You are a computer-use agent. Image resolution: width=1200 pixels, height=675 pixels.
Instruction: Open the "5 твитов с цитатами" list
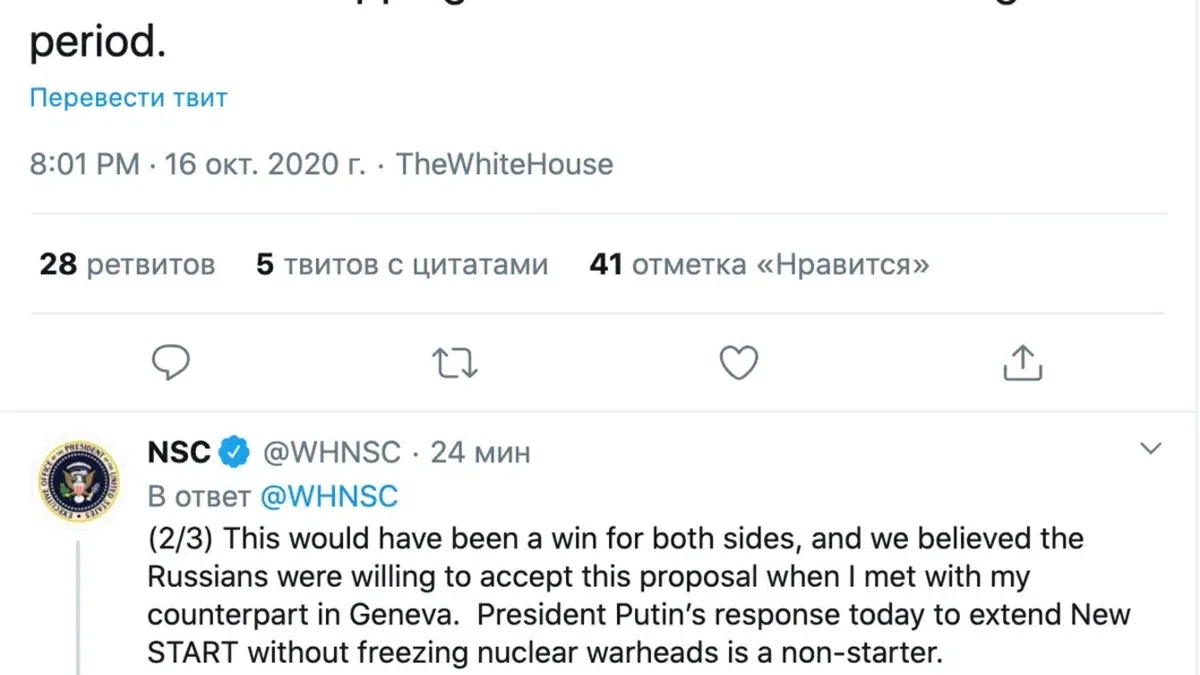[x=402, y=265]
